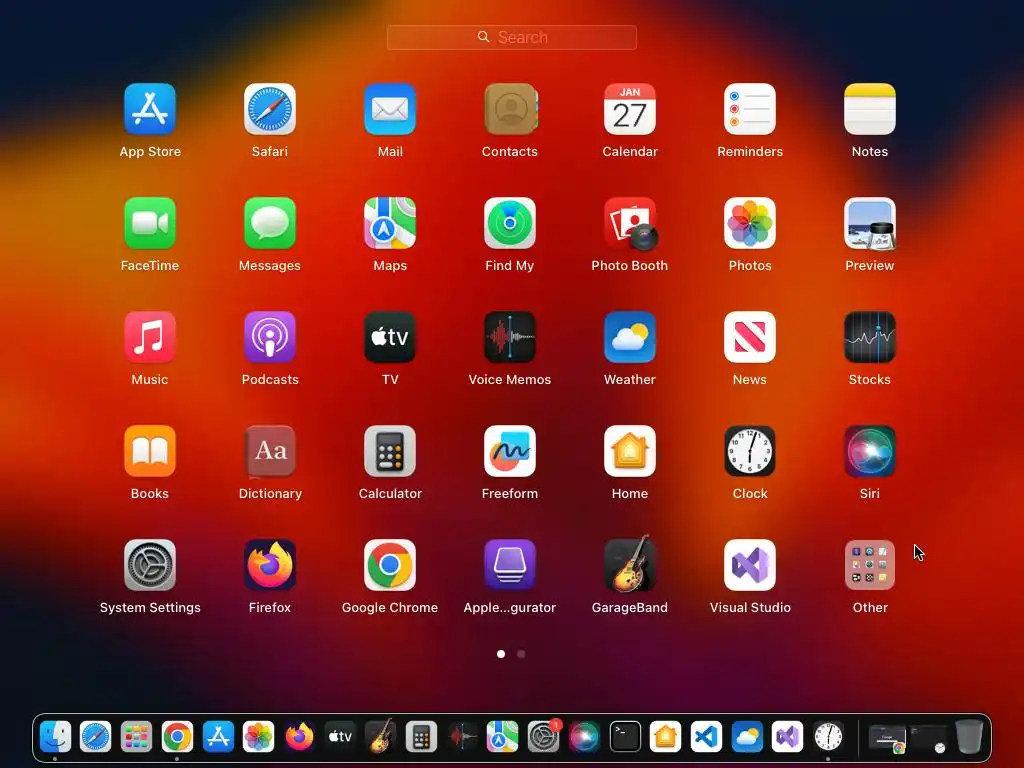Open Home app from Launchpad grid
1024x768 pixels.
click(630, 451)
